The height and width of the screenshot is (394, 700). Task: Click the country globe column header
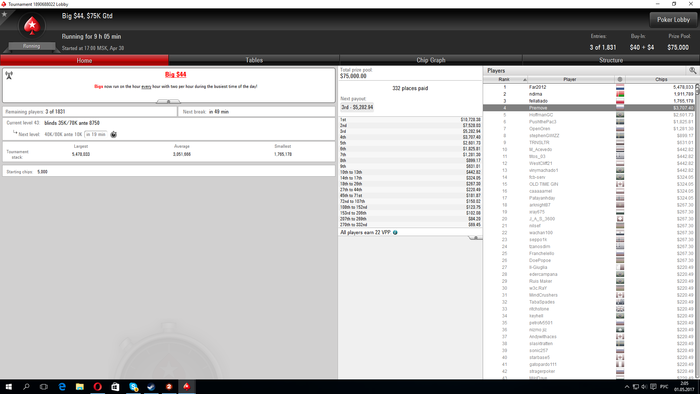pyautogui.click(x=620, y=79)
